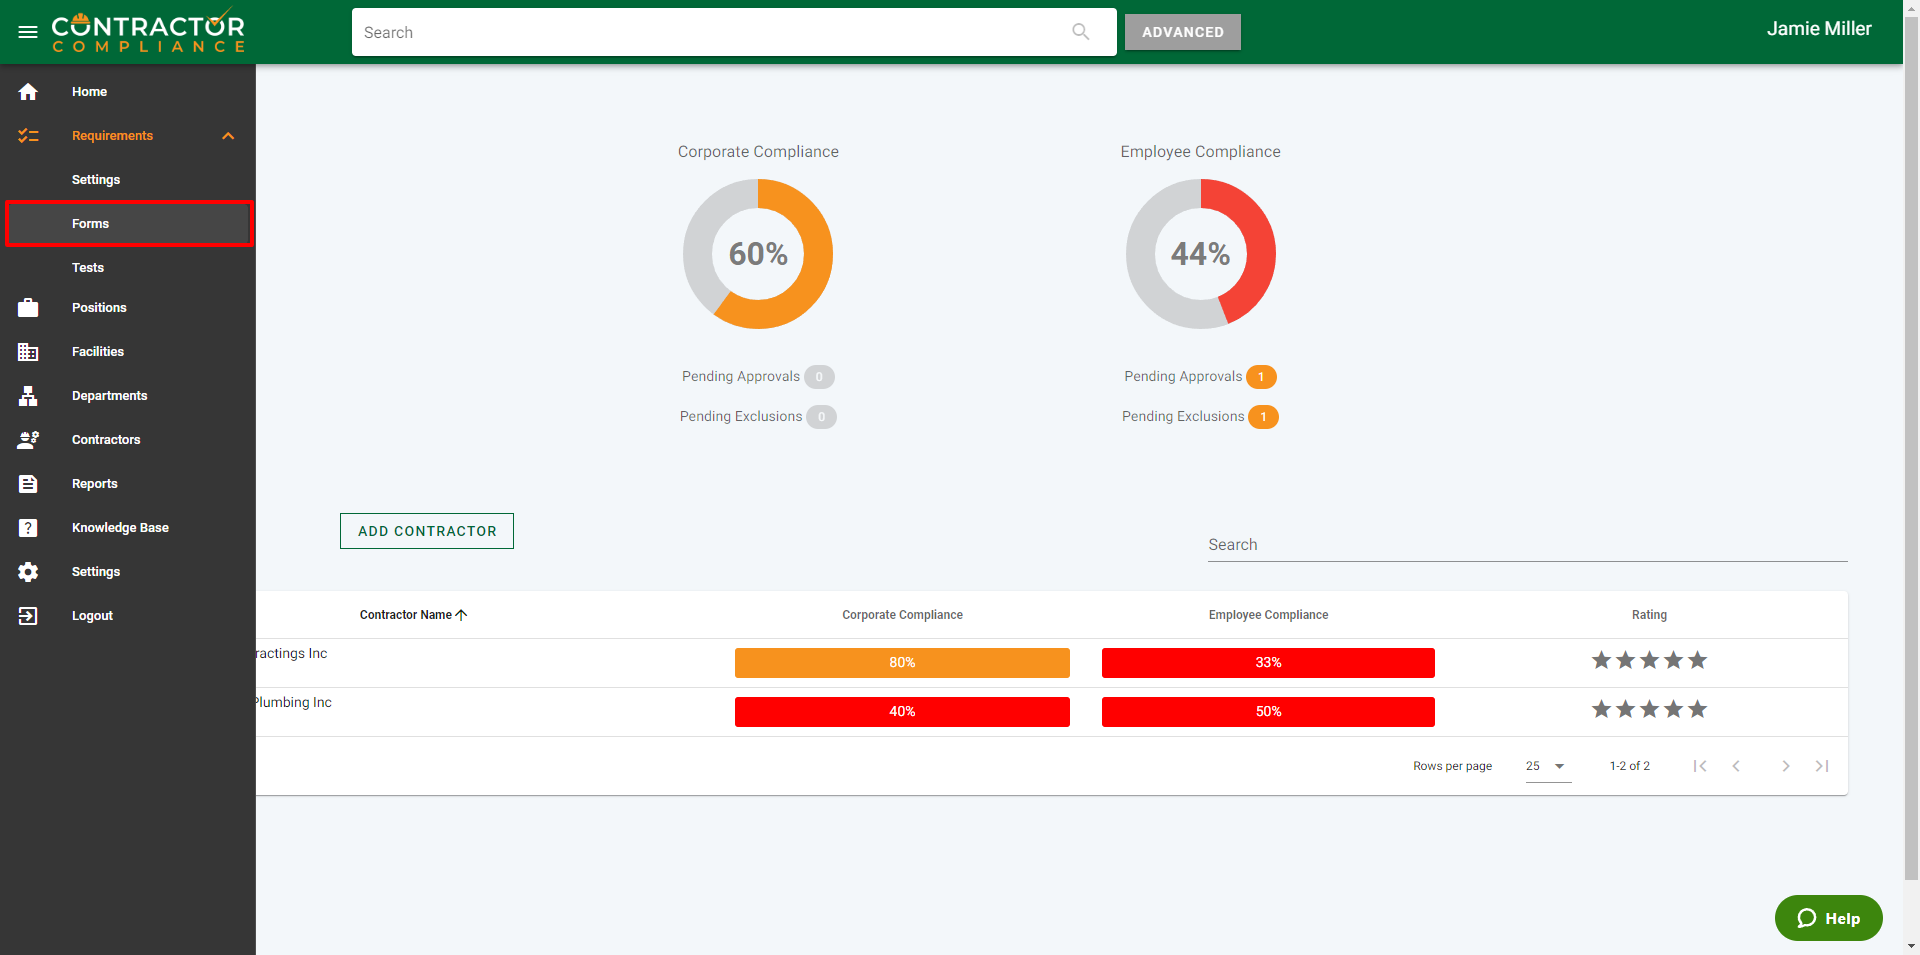1920x955 pixels.
Task: Click the ADVANCED search button
Action: click(1182, 32)
